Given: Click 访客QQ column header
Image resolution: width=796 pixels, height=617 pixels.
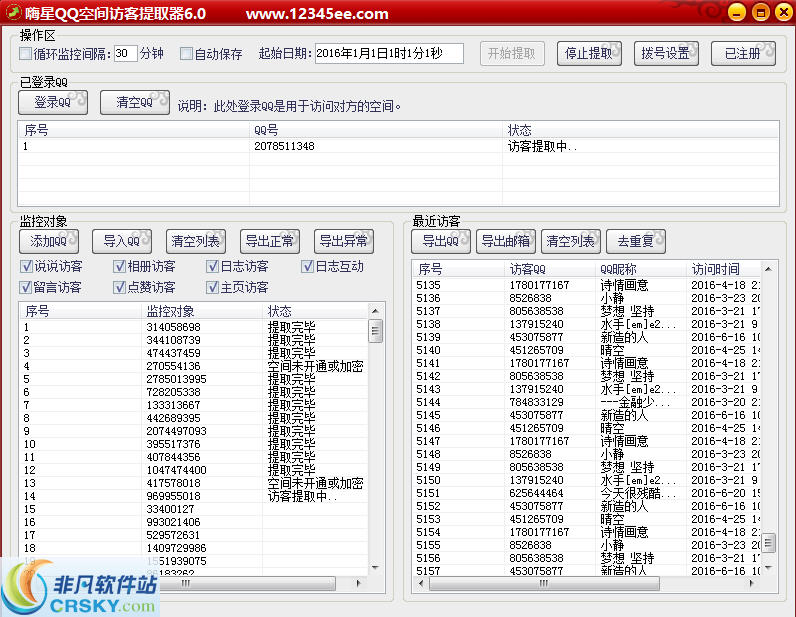Looking at the screenshot, I should [550, 269].
